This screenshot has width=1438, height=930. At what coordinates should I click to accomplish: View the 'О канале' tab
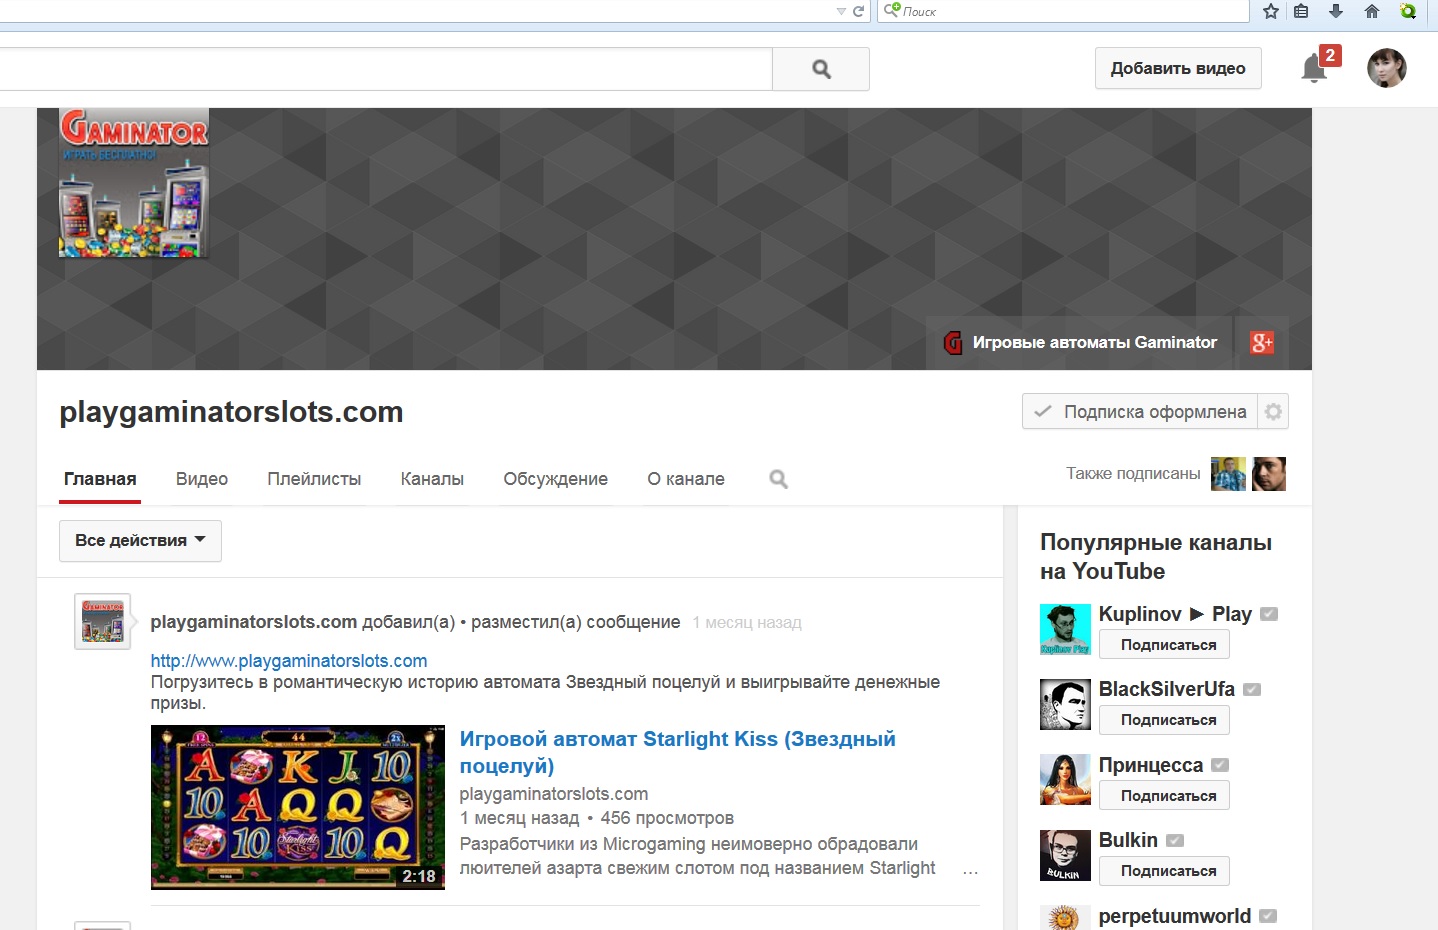tap(686, 479)
